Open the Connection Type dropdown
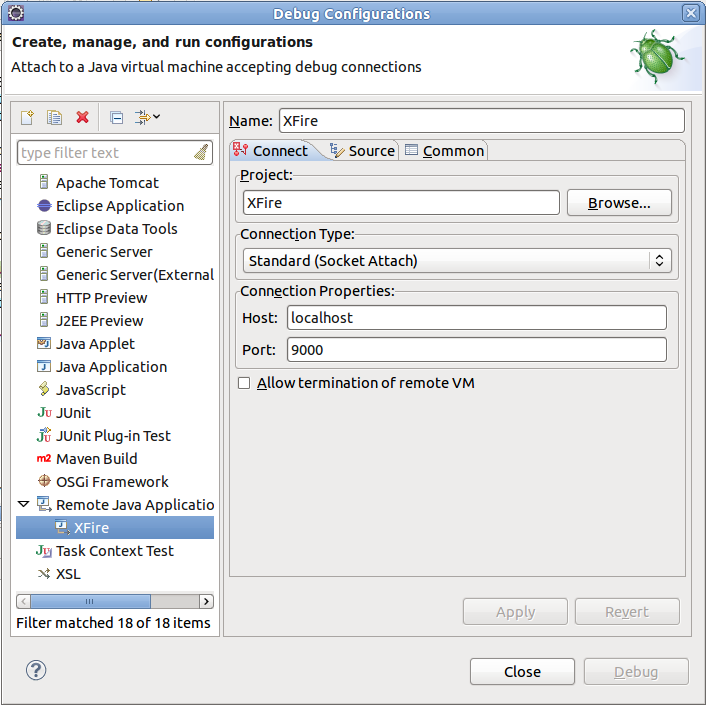Viewport: 706px width, 705px height. 457,261
